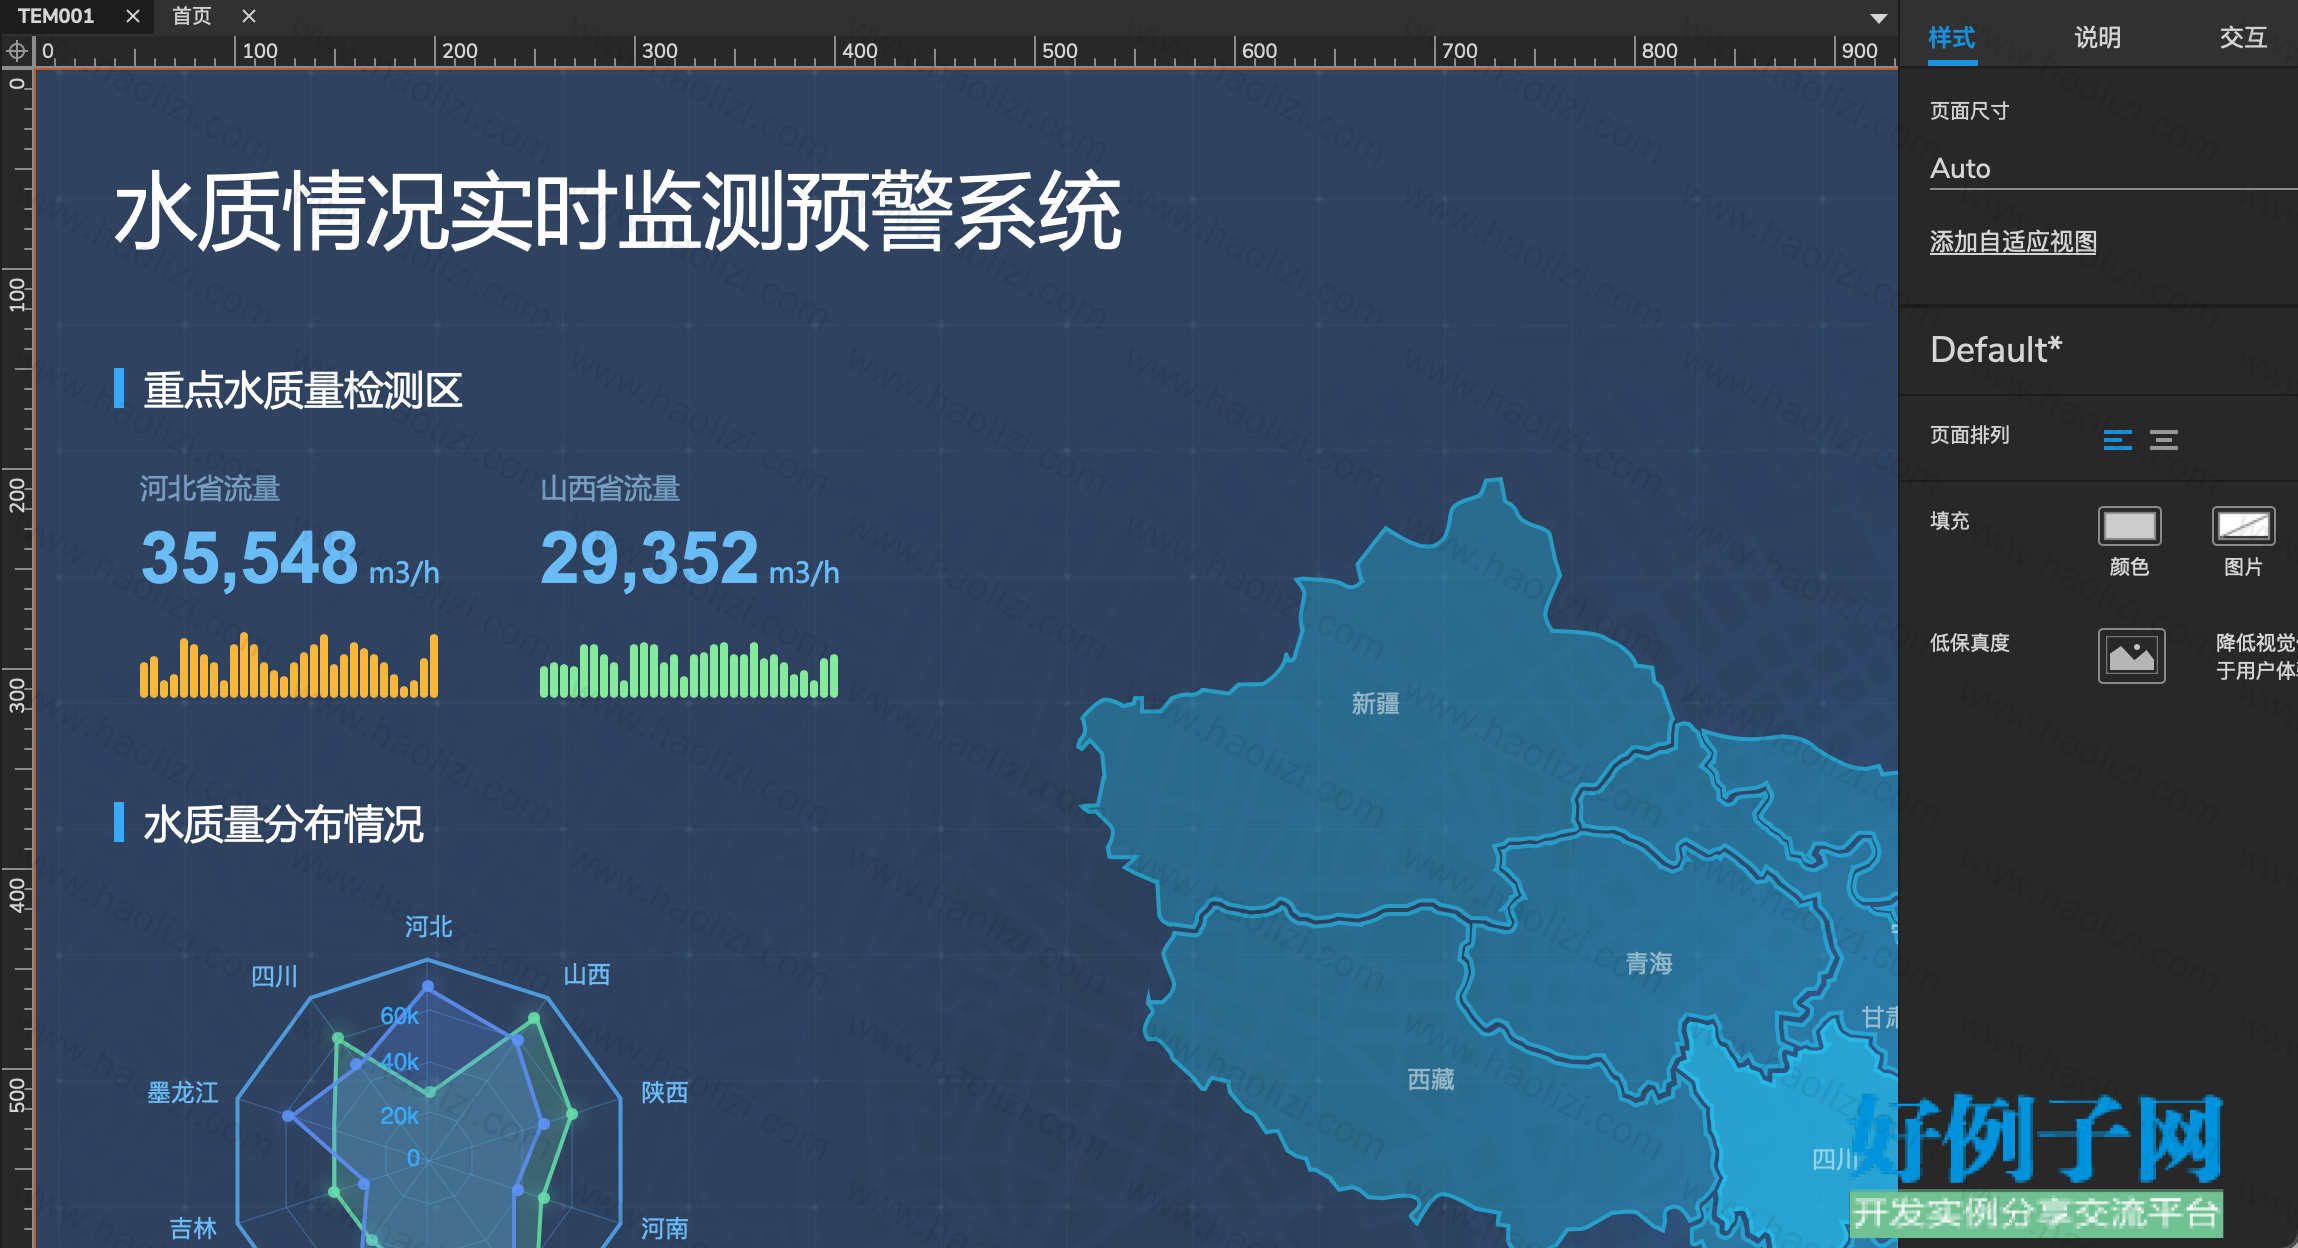Toggle the 低保真度 image icon
The image size is (2298, 1248).
click(2131, 656)
